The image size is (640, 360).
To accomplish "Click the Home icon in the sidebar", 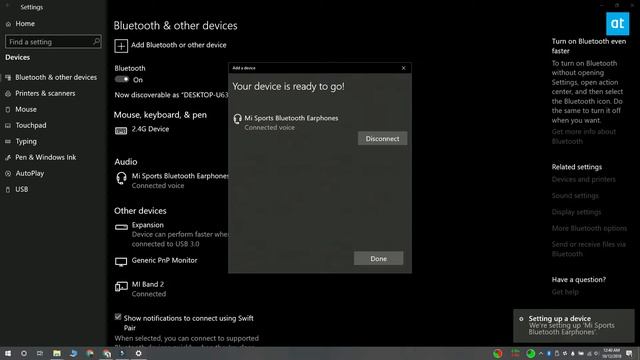I will [8, 24].
